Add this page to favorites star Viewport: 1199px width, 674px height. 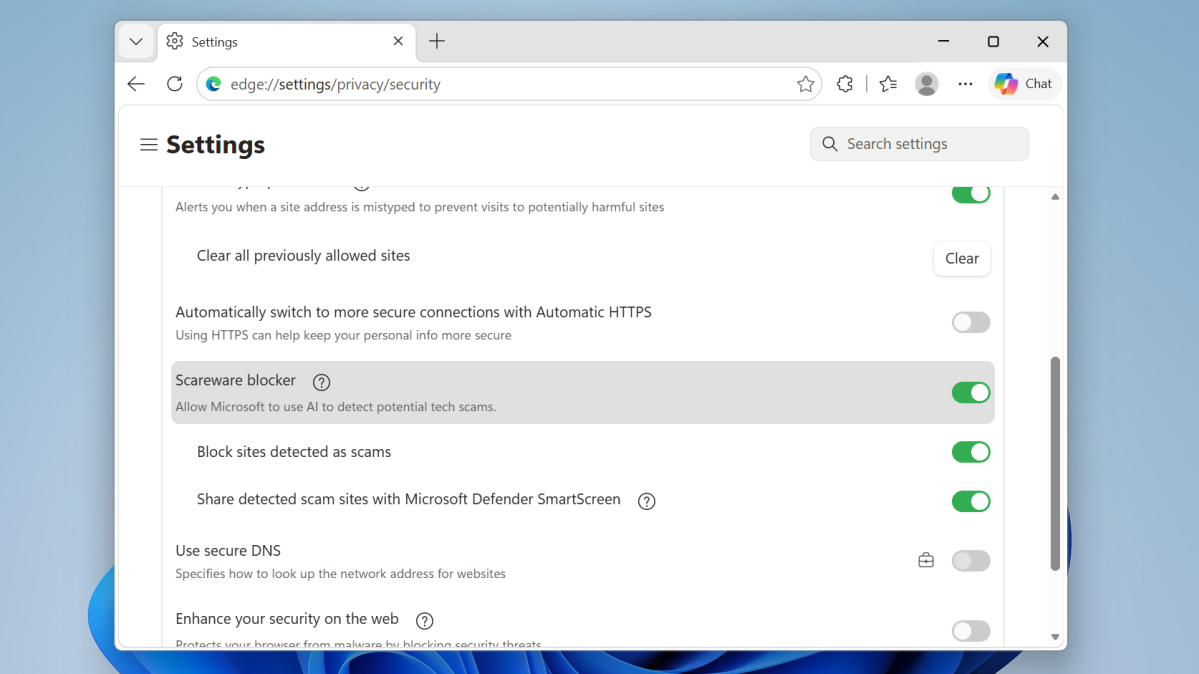[805, 84]
